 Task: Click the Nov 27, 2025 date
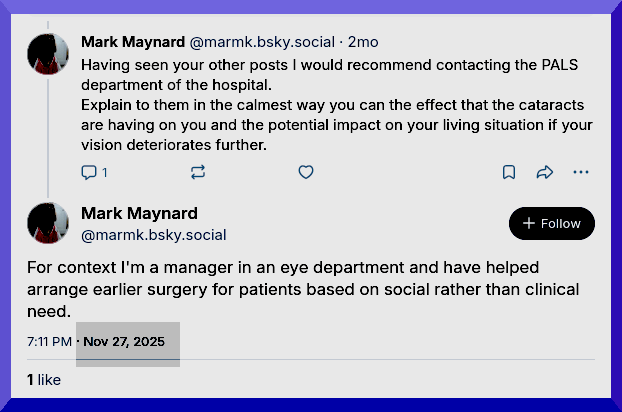click(124, 341)
